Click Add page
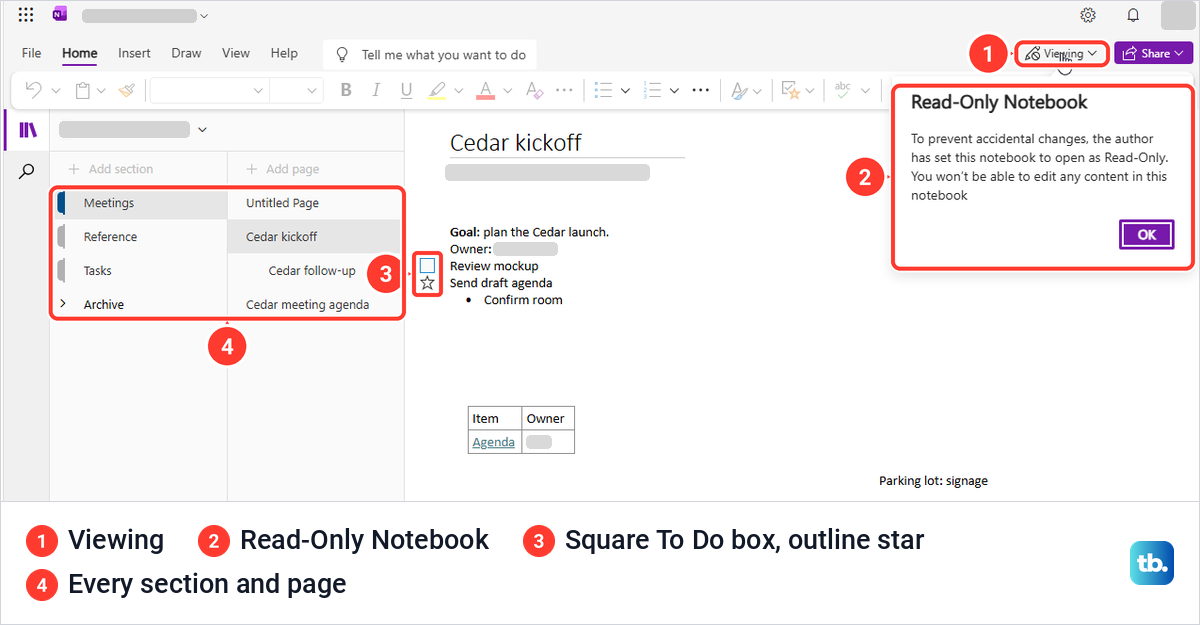The image size is (1200, 625). coord(283,169)
